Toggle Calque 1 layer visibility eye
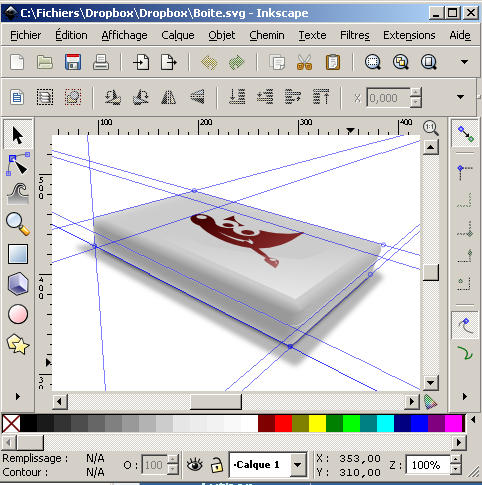Screen dimensions: 482x485 pyautogui.click(x=195, y=464)
